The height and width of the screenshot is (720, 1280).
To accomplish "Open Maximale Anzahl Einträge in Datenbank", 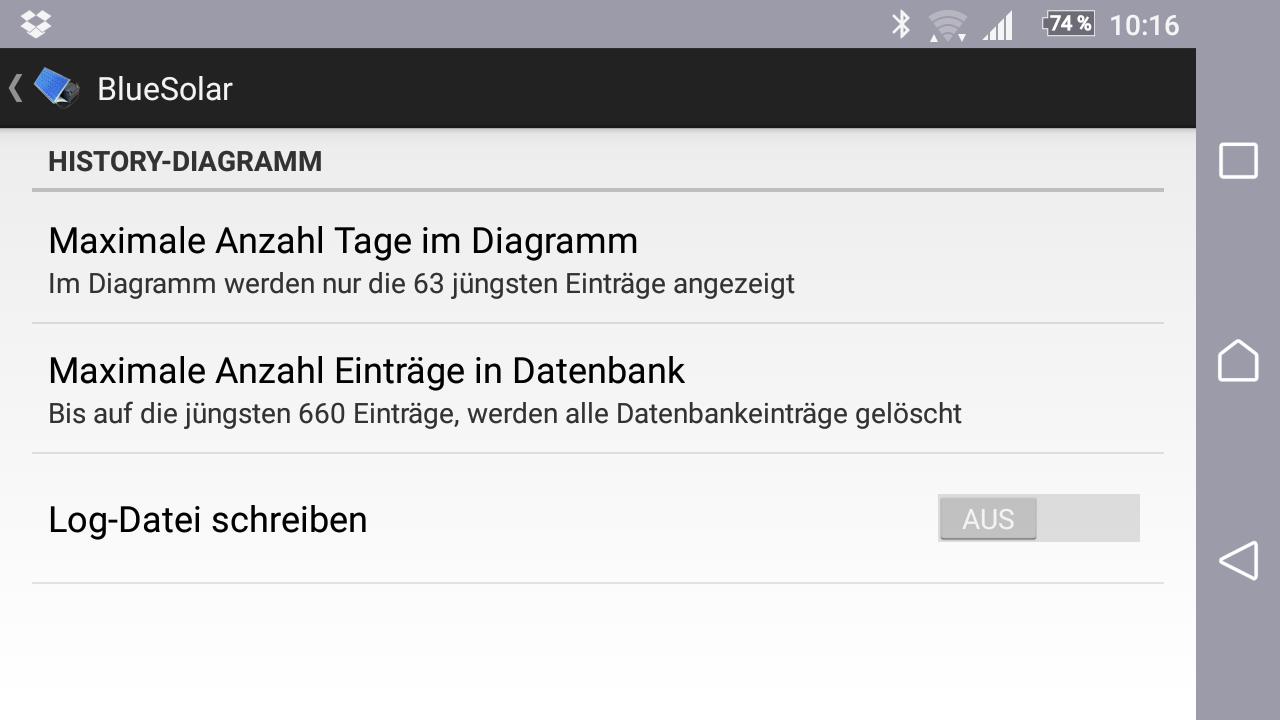I will [x=598, y=389].
